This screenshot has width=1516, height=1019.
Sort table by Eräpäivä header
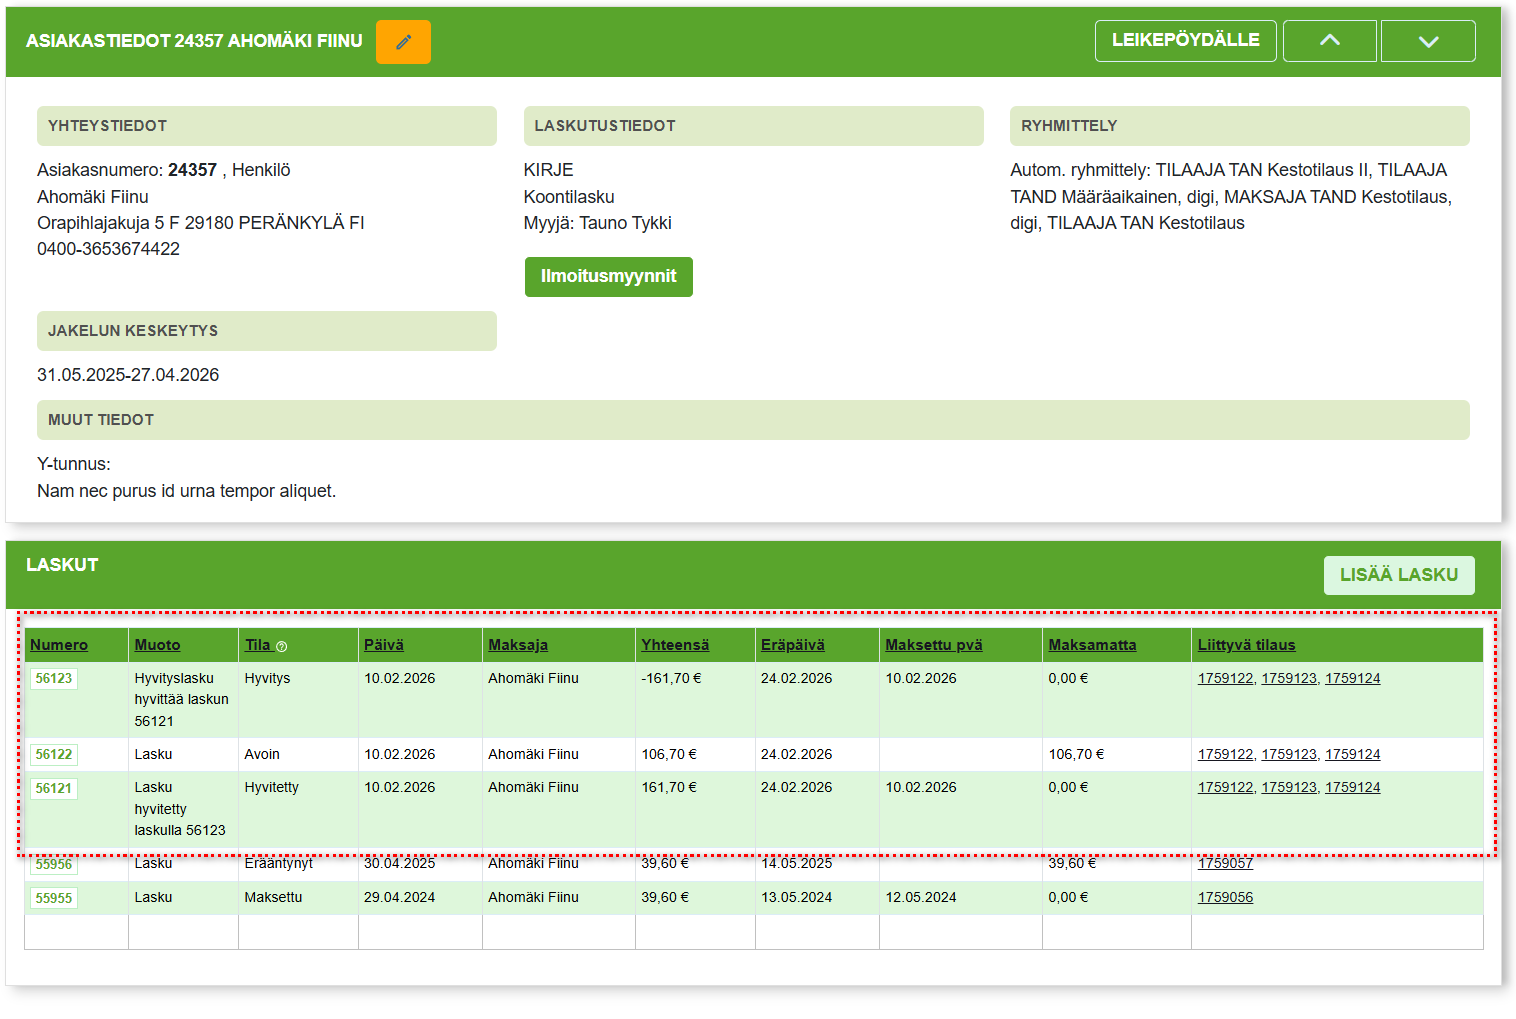click(792, 645)
